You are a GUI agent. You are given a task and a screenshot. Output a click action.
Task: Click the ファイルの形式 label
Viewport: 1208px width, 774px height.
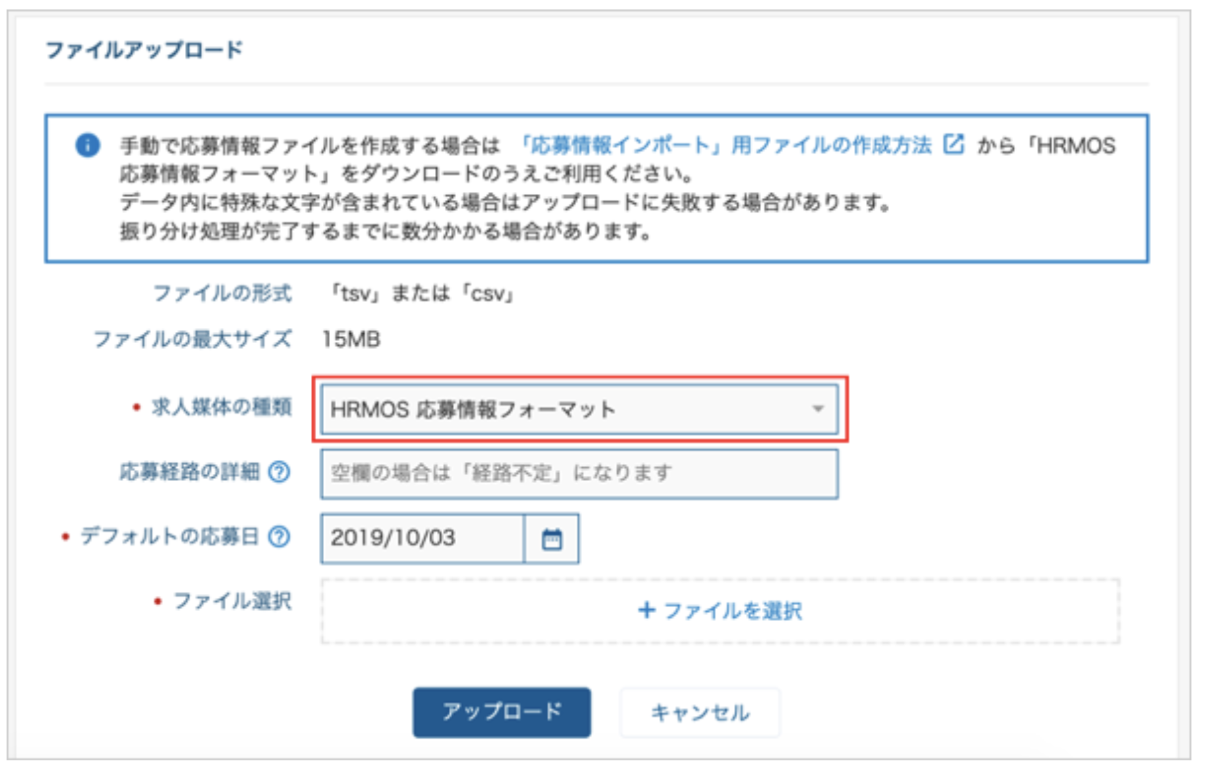[222, 294]
